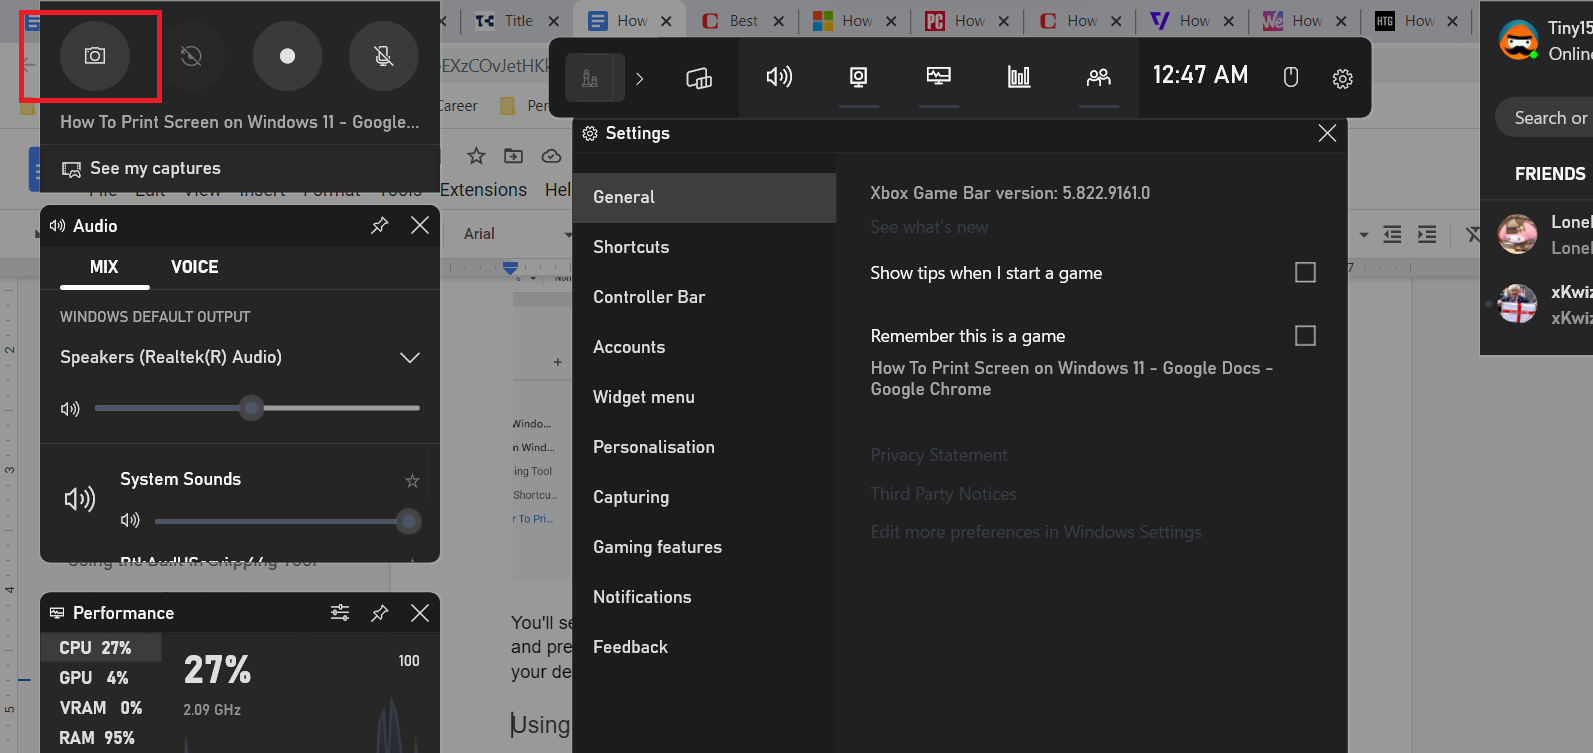Open the Arial font dropdown in Docs
The height and width of the screenshot is (753, 1593).
coord(517,234)
